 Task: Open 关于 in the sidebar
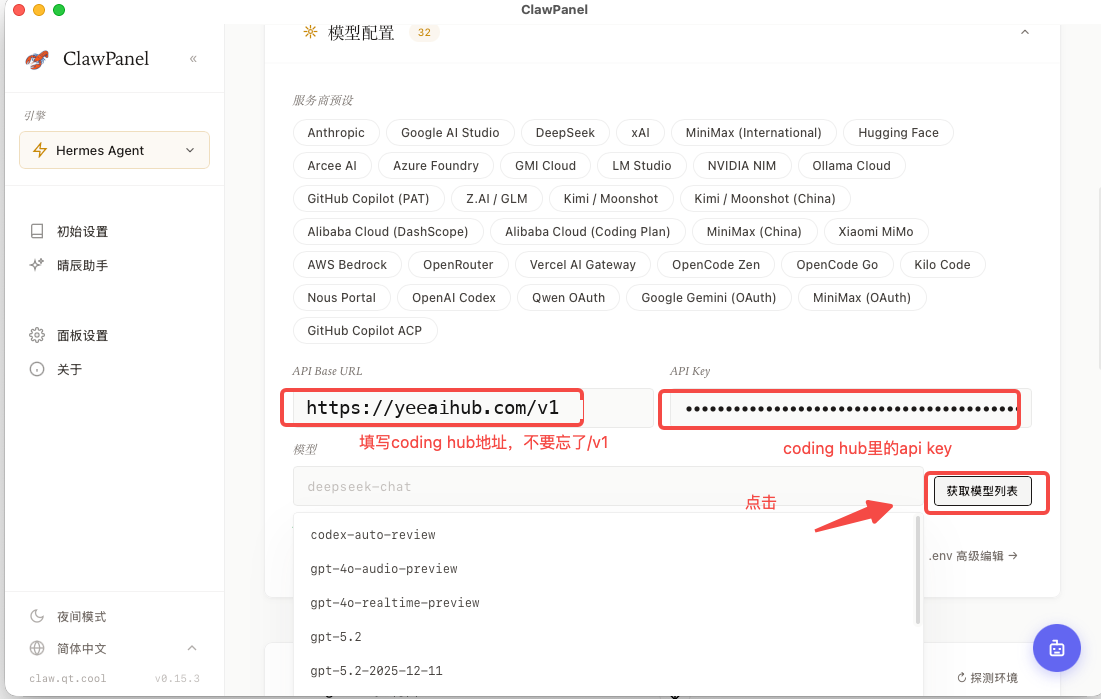[70, 370]
